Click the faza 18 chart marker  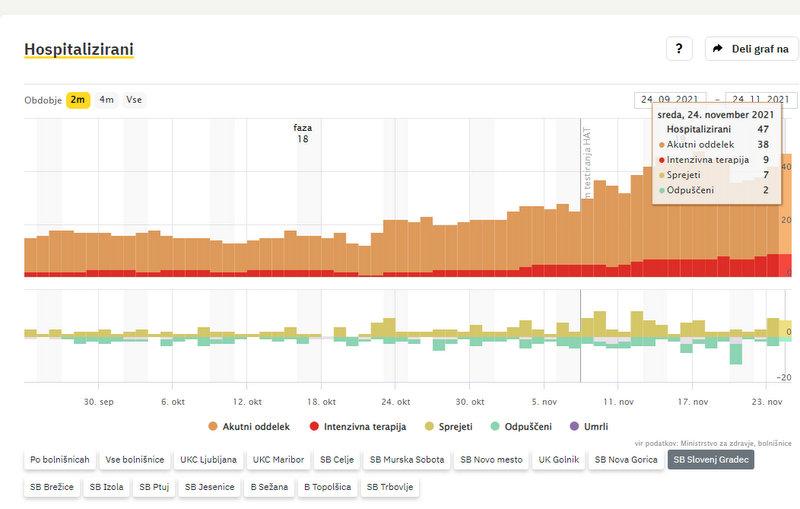(302, 133)
